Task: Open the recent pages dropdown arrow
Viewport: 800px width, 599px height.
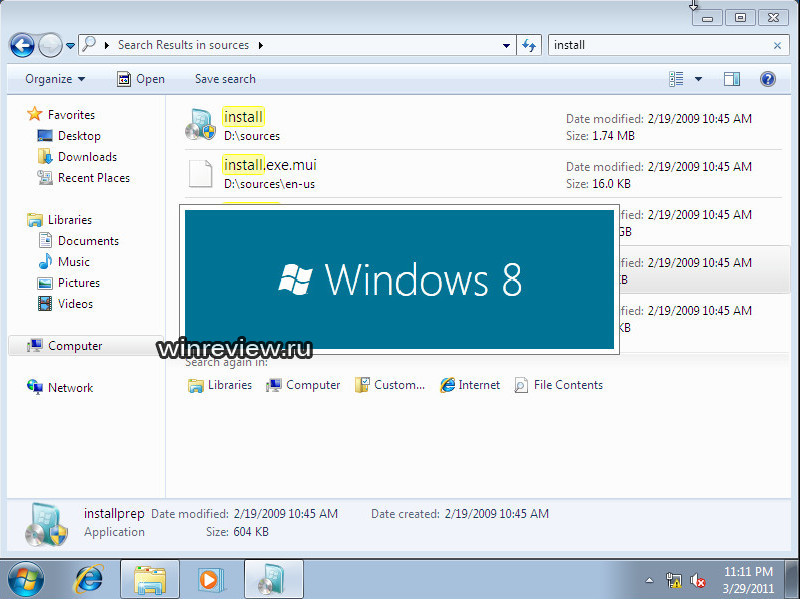Action: click(x=70, y=46)
